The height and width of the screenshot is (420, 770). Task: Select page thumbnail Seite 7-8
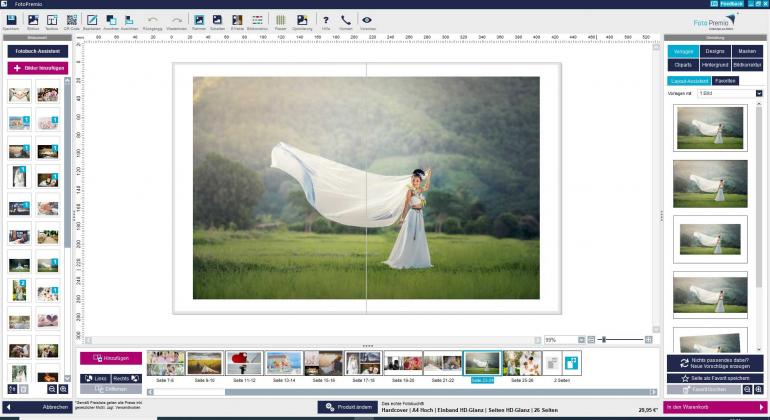click(x=165, y=364)
